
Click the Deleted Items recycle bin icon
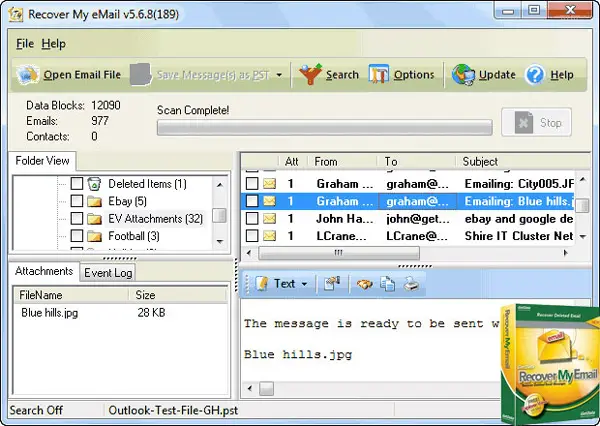coord(94,184)
